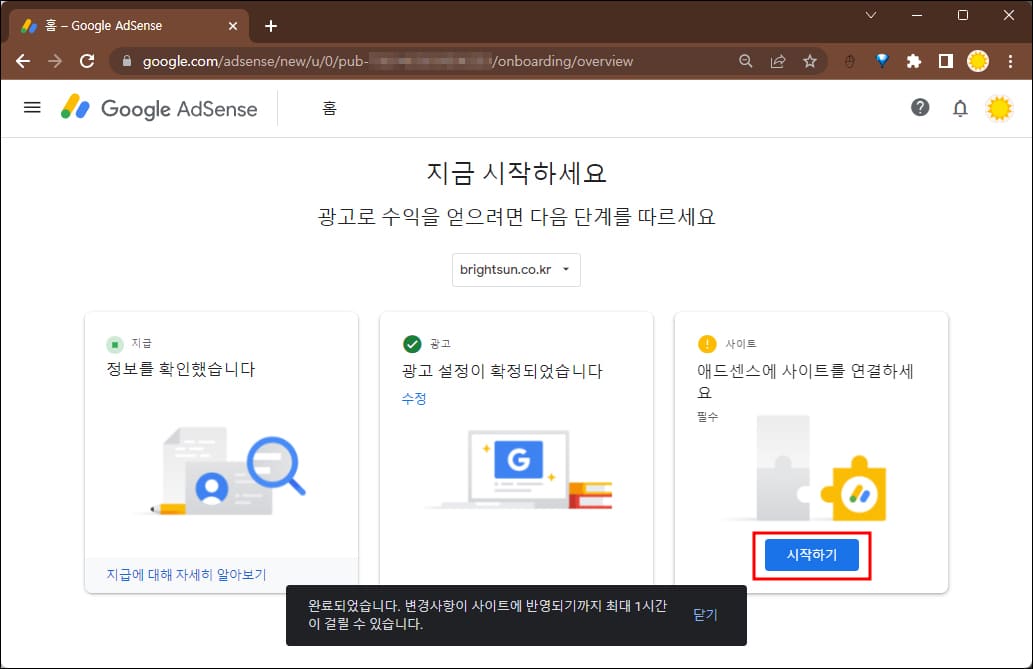
Task: Open a new browser tab
Action: pos(271,26)
